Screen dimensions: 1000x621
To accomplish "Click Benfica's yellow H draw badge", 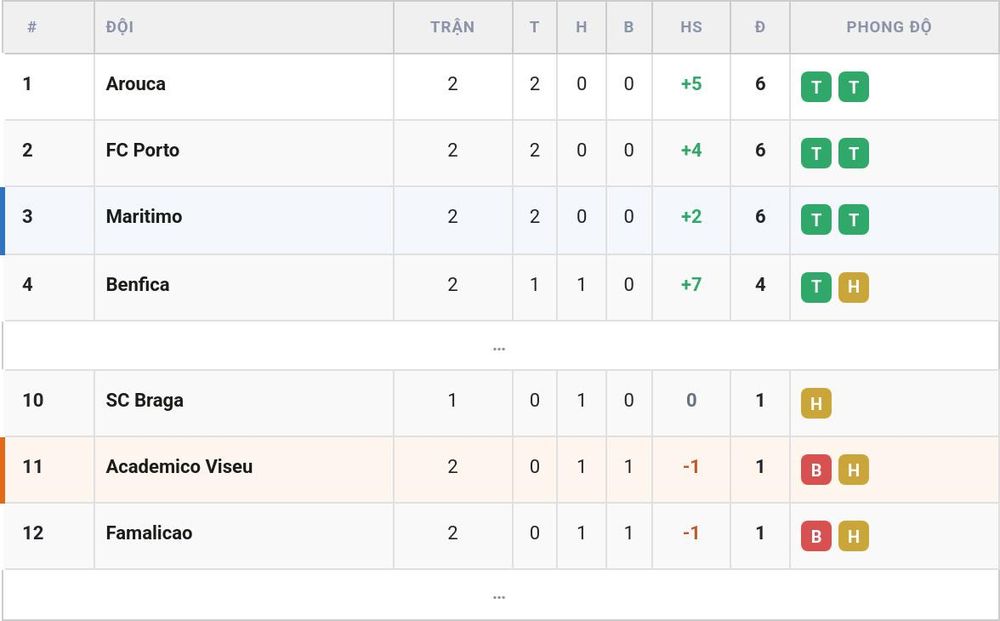I will point(853,287).
